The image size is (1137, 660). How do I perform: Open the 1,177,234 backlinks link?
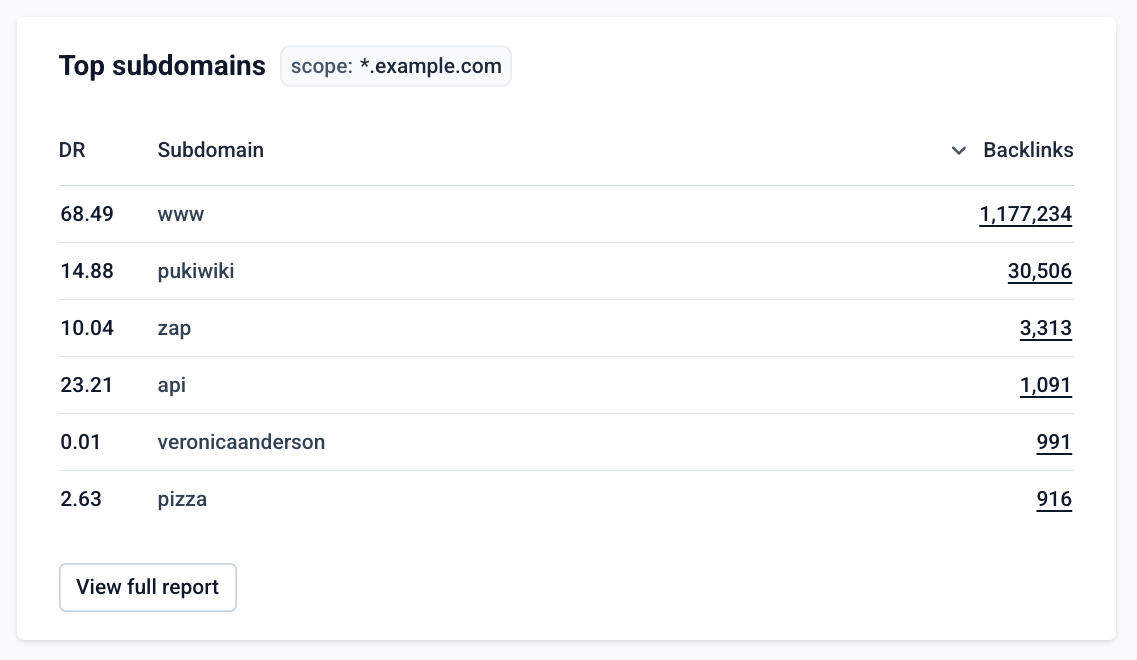pyautogui.click(x=1025, y=215)
